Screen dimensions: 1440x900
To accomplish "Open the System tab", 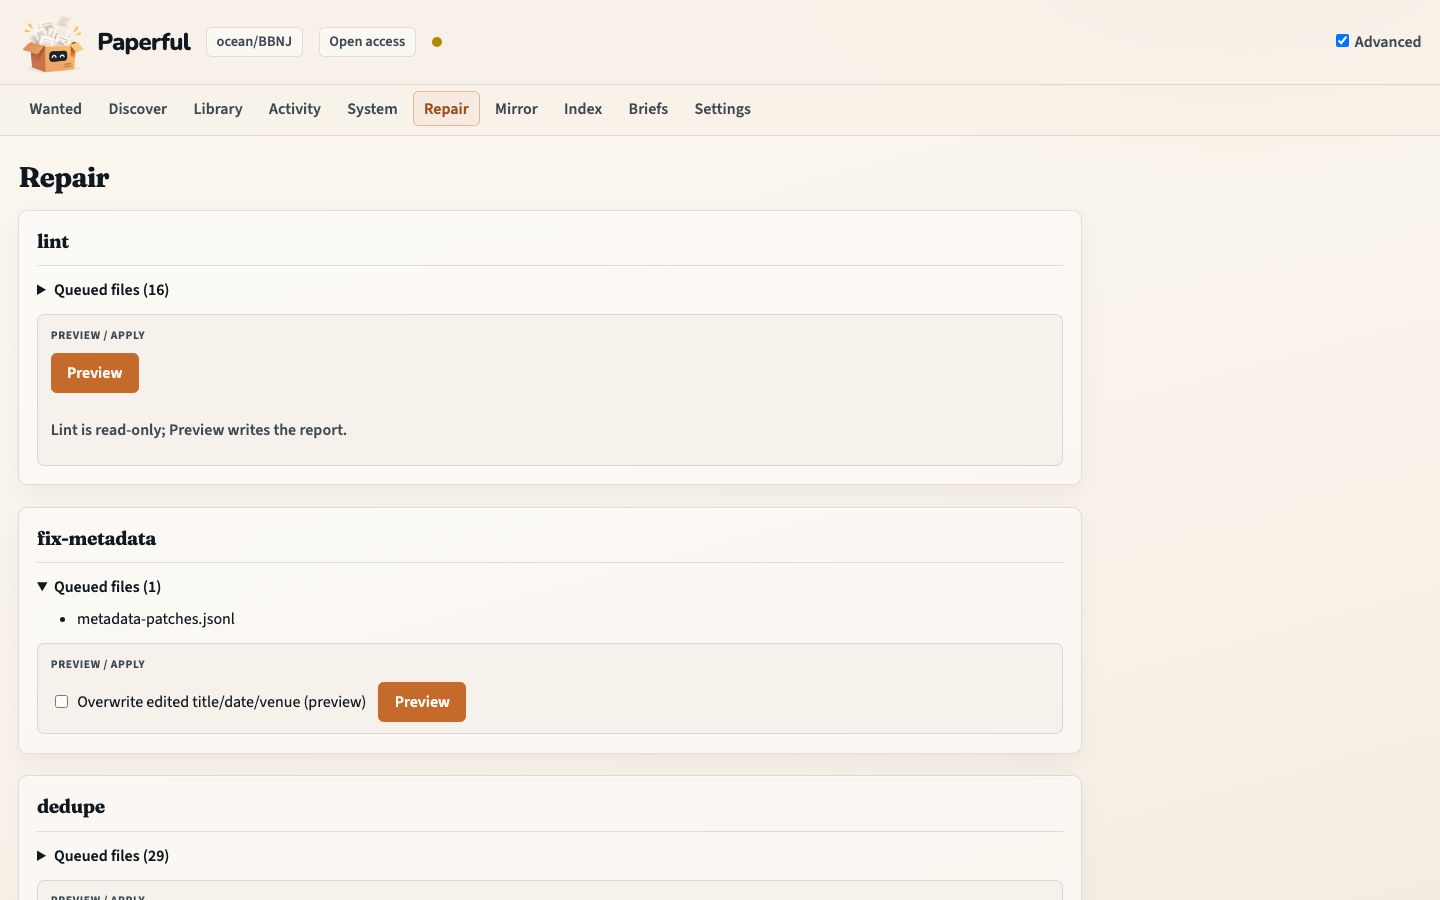I will coord(372,109).
